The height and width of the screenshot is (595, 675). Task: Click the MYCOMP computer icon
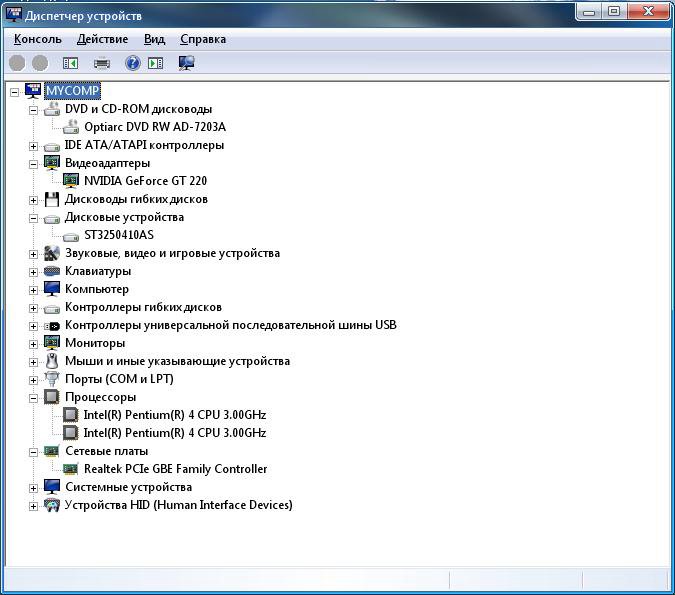pos(33,90)
